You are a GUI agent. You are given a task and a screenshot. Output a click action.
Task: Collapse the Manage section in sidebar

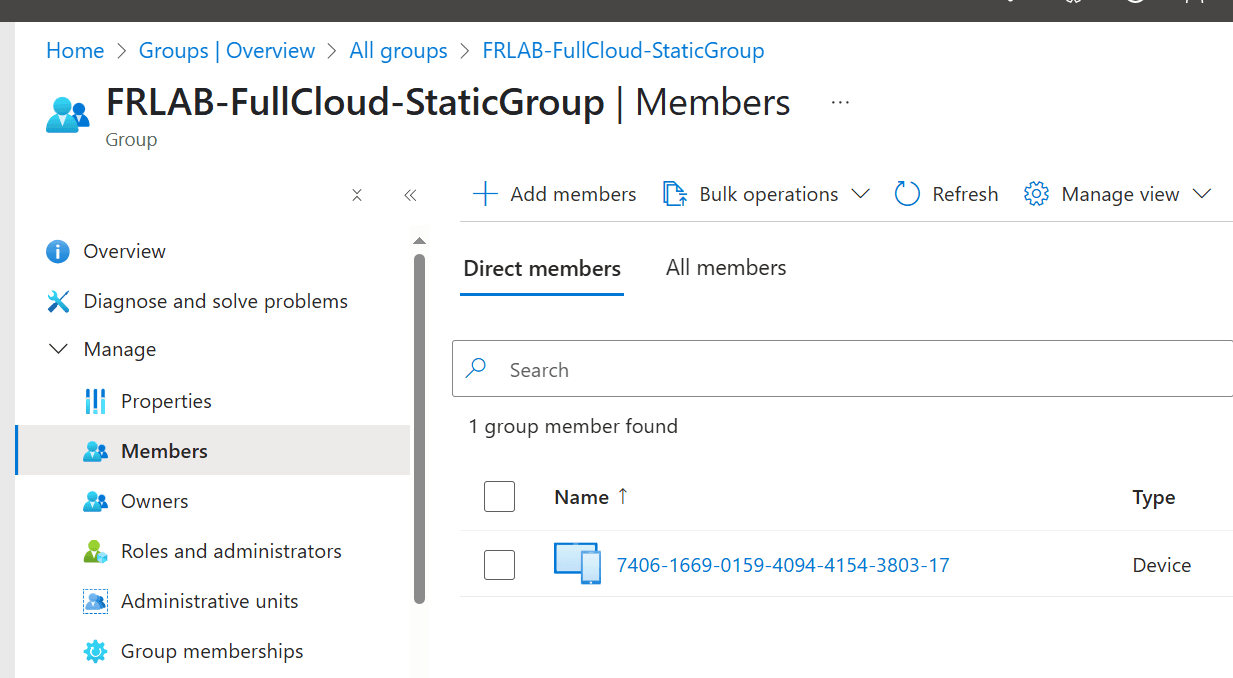pos(59,349)
